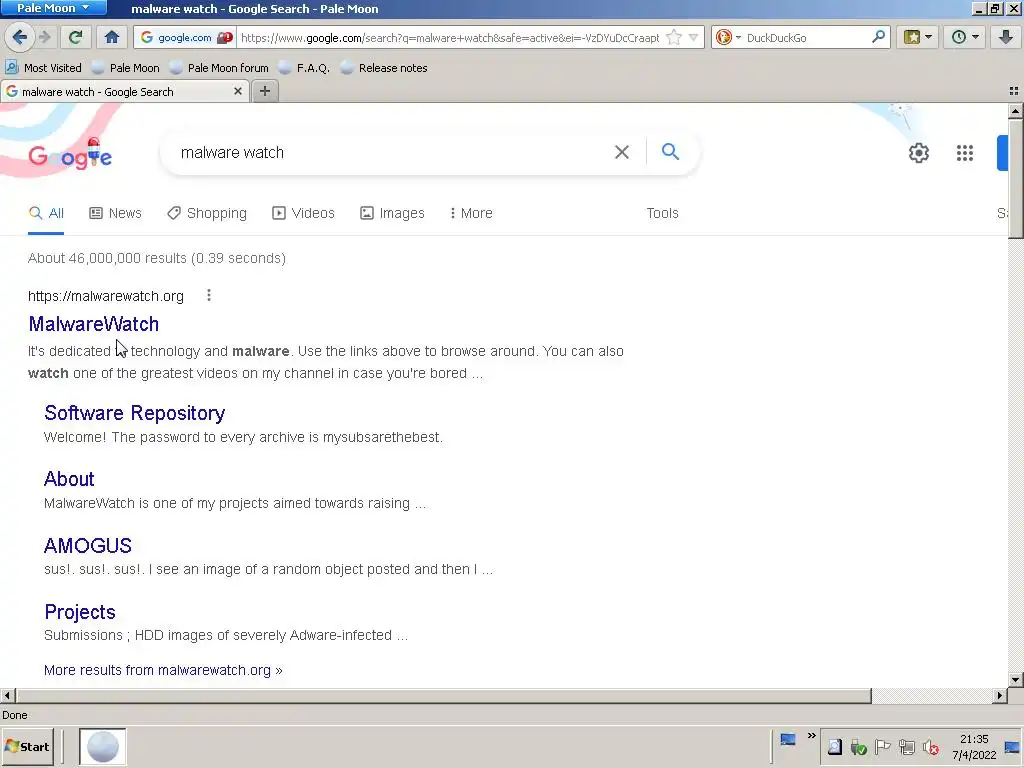Open More results from malwarewatch.org
The height and width of the screenshot is (768, 1024).
point(163,670)
